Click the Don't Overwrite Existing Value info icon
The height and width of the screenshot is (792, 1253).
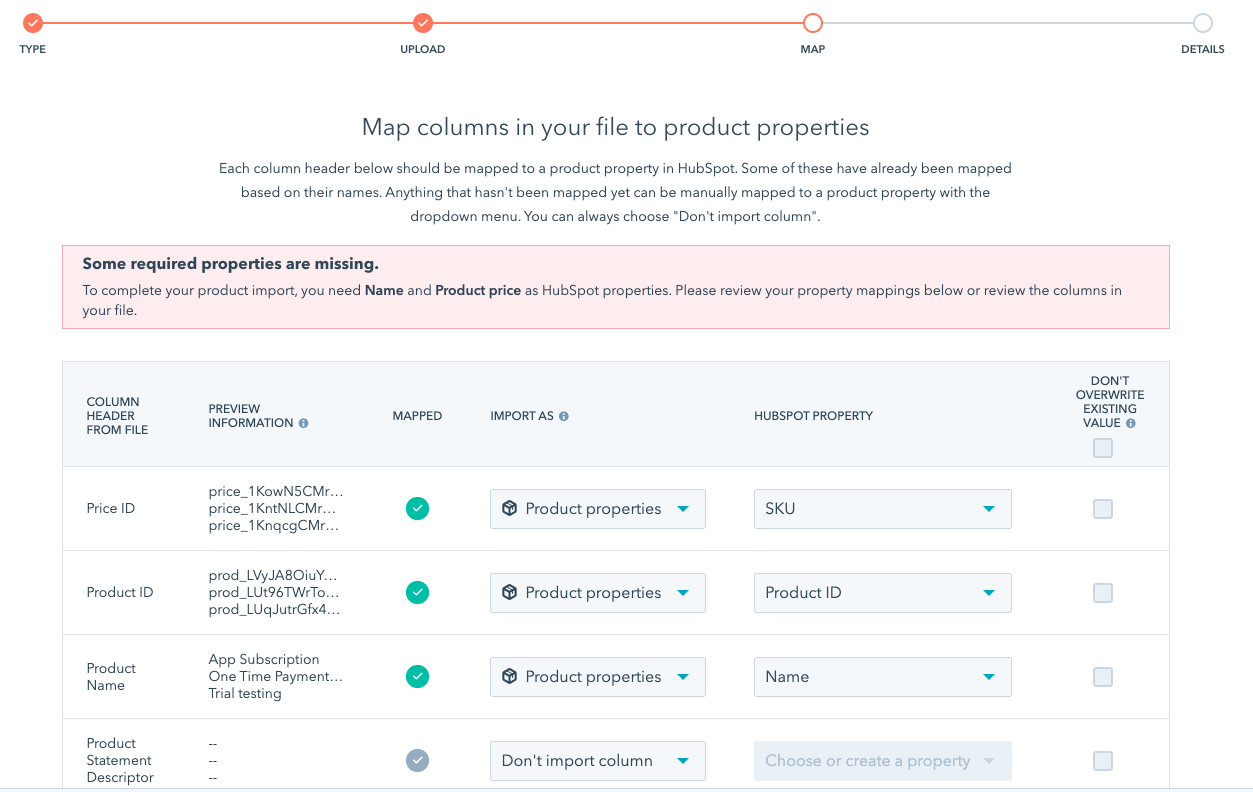(x=1131, y=423)
